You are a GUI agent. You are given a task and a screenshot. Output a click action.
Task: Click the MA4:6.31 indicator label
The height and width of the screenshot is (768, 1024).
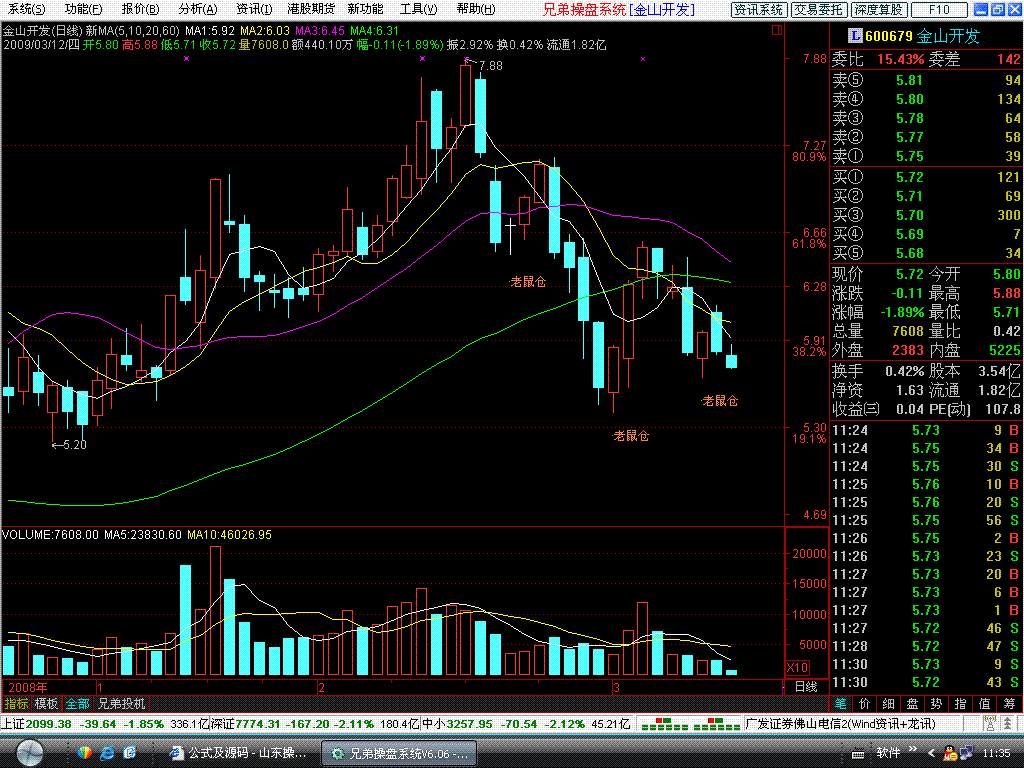(x=374, y=31)
